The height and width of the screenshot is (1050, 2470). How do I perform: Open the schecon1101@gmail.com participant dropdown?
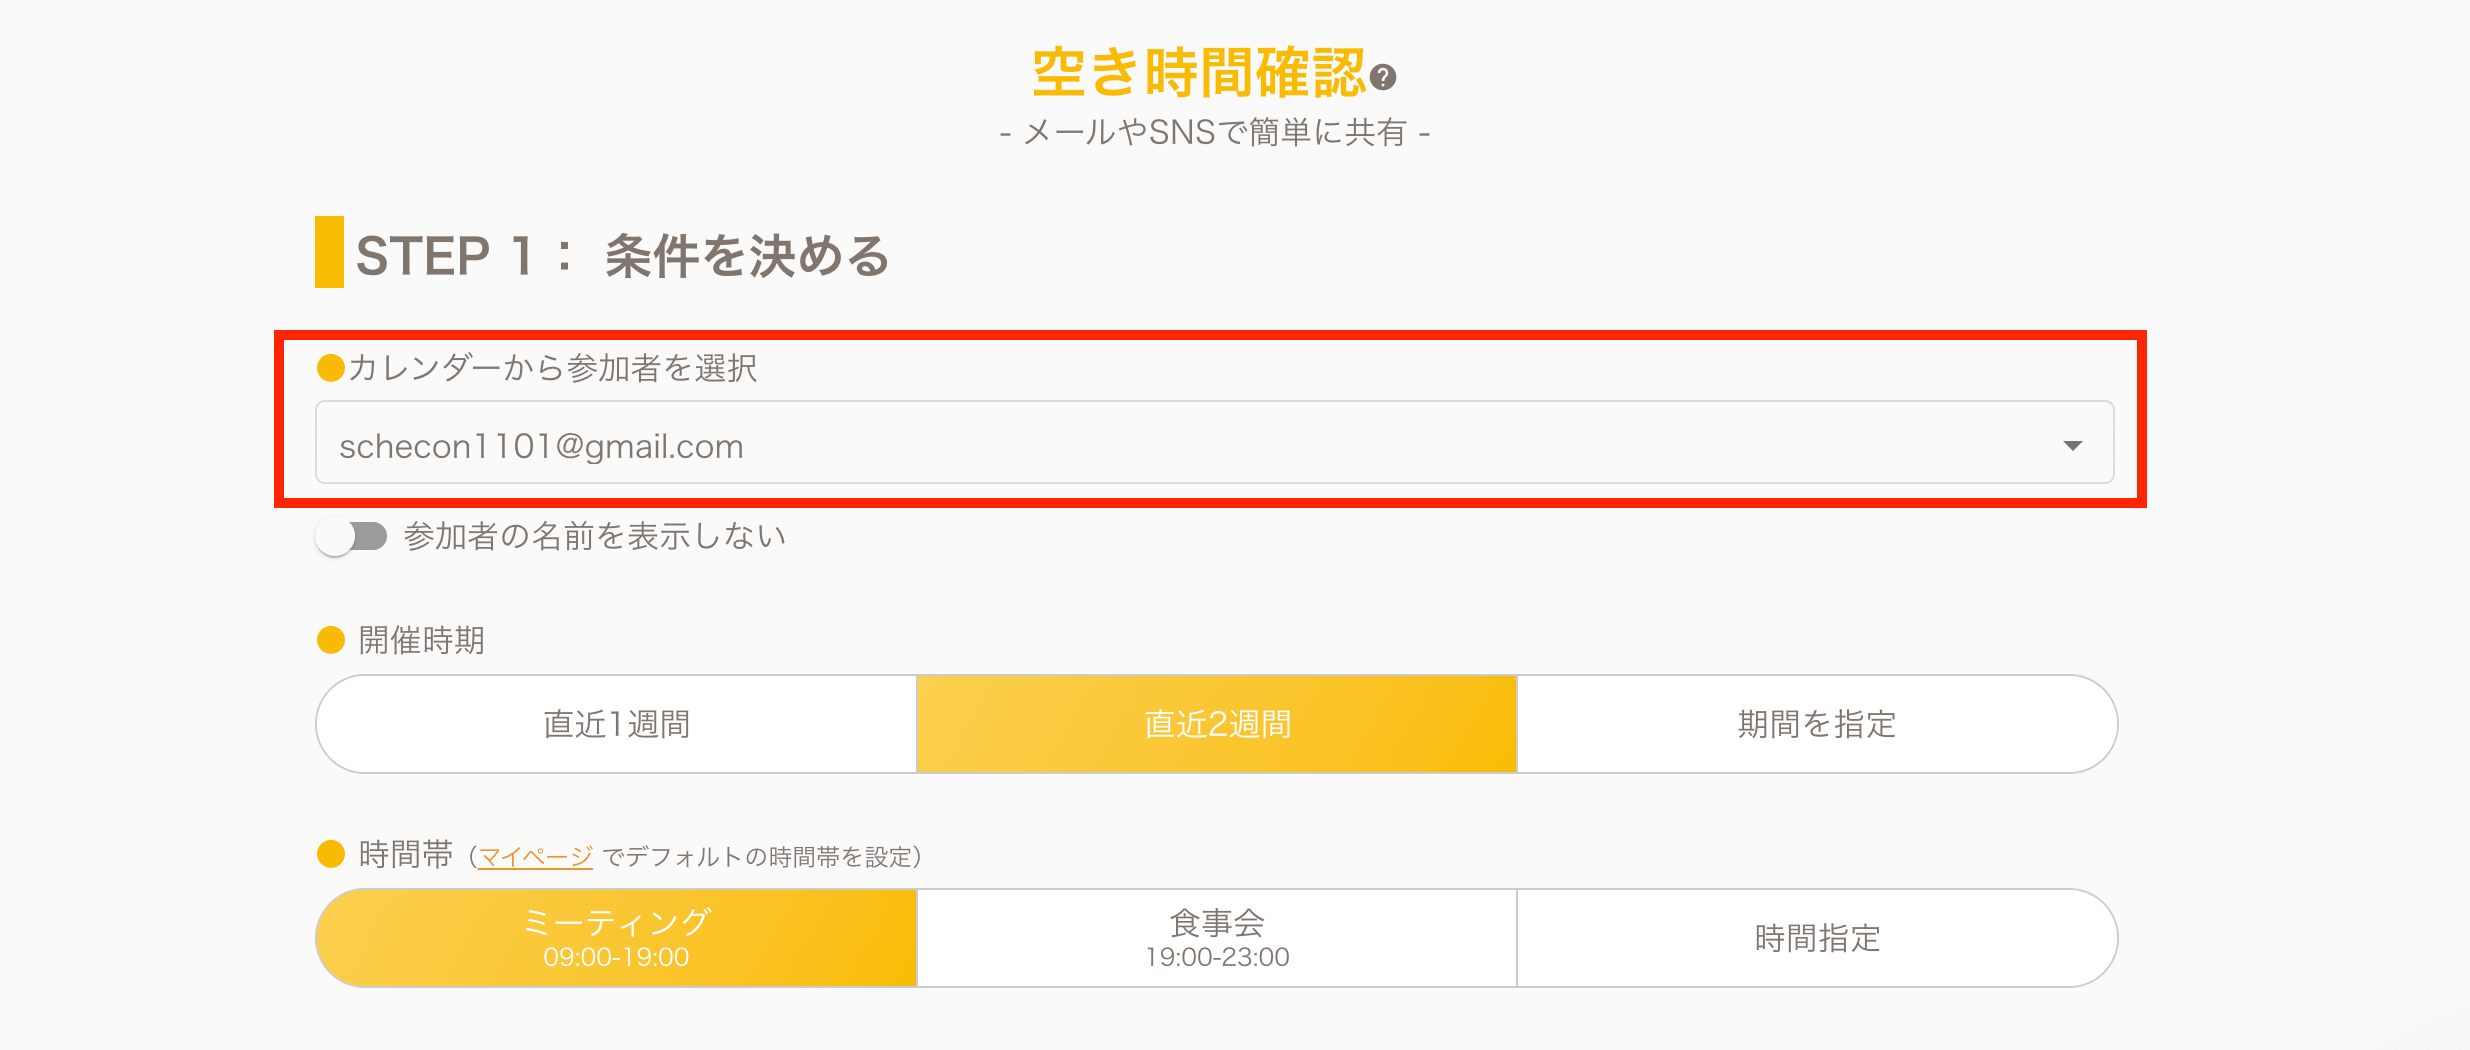tap(1200, 444)
